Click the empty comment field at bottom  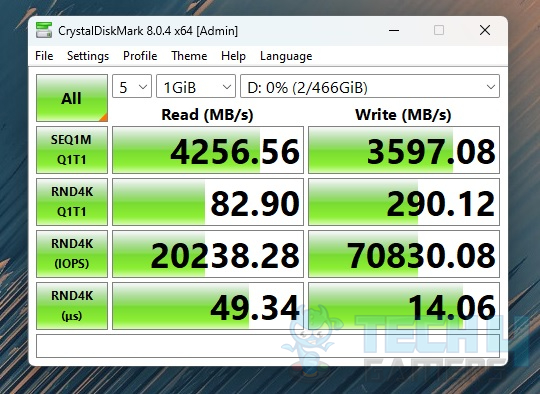(268, 346)
